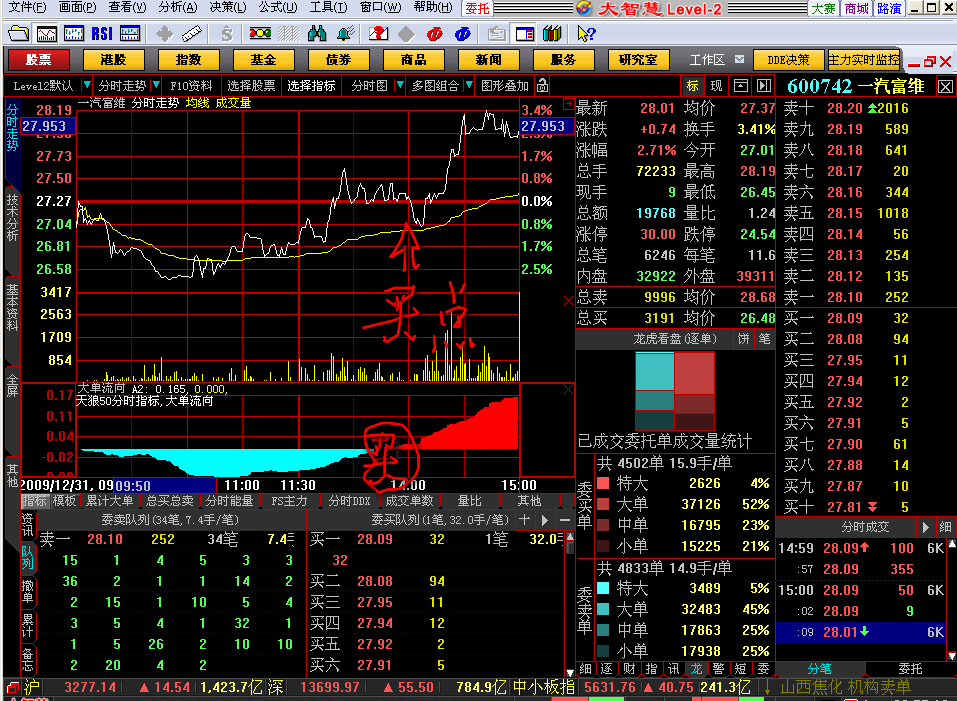Click the traffic light icon

261,34
